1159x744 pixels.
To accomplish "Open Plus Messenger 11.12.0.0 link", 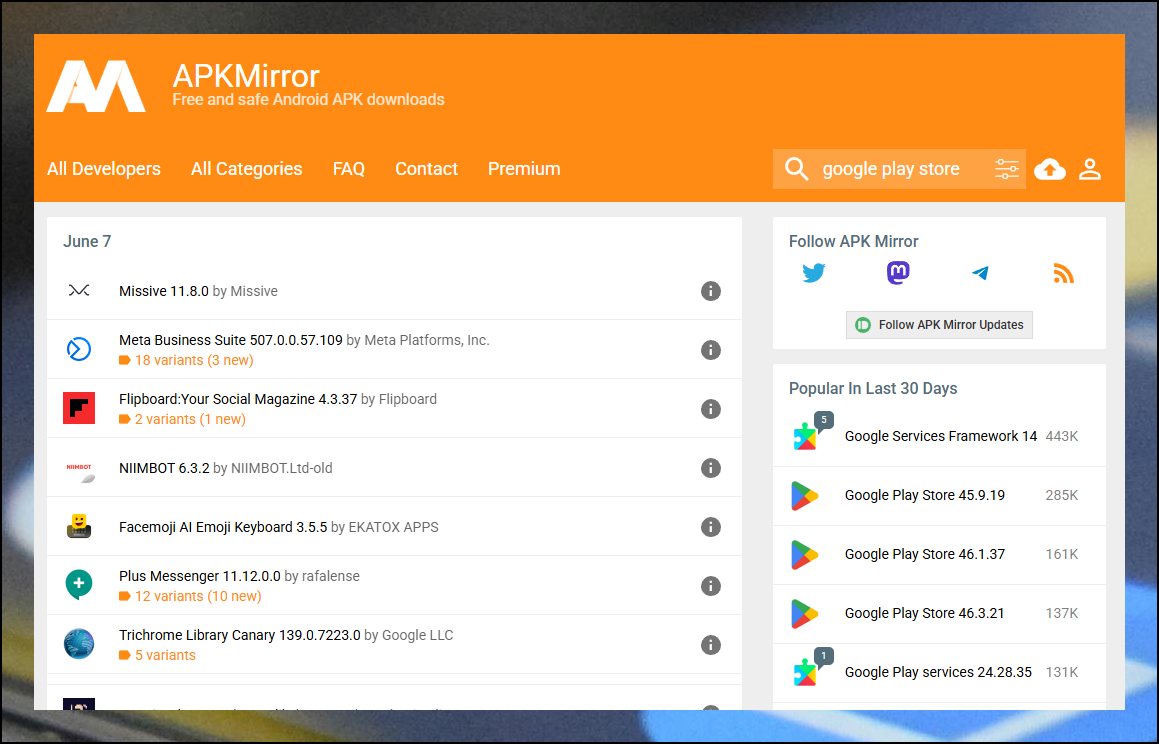I will tap(200, 576).
